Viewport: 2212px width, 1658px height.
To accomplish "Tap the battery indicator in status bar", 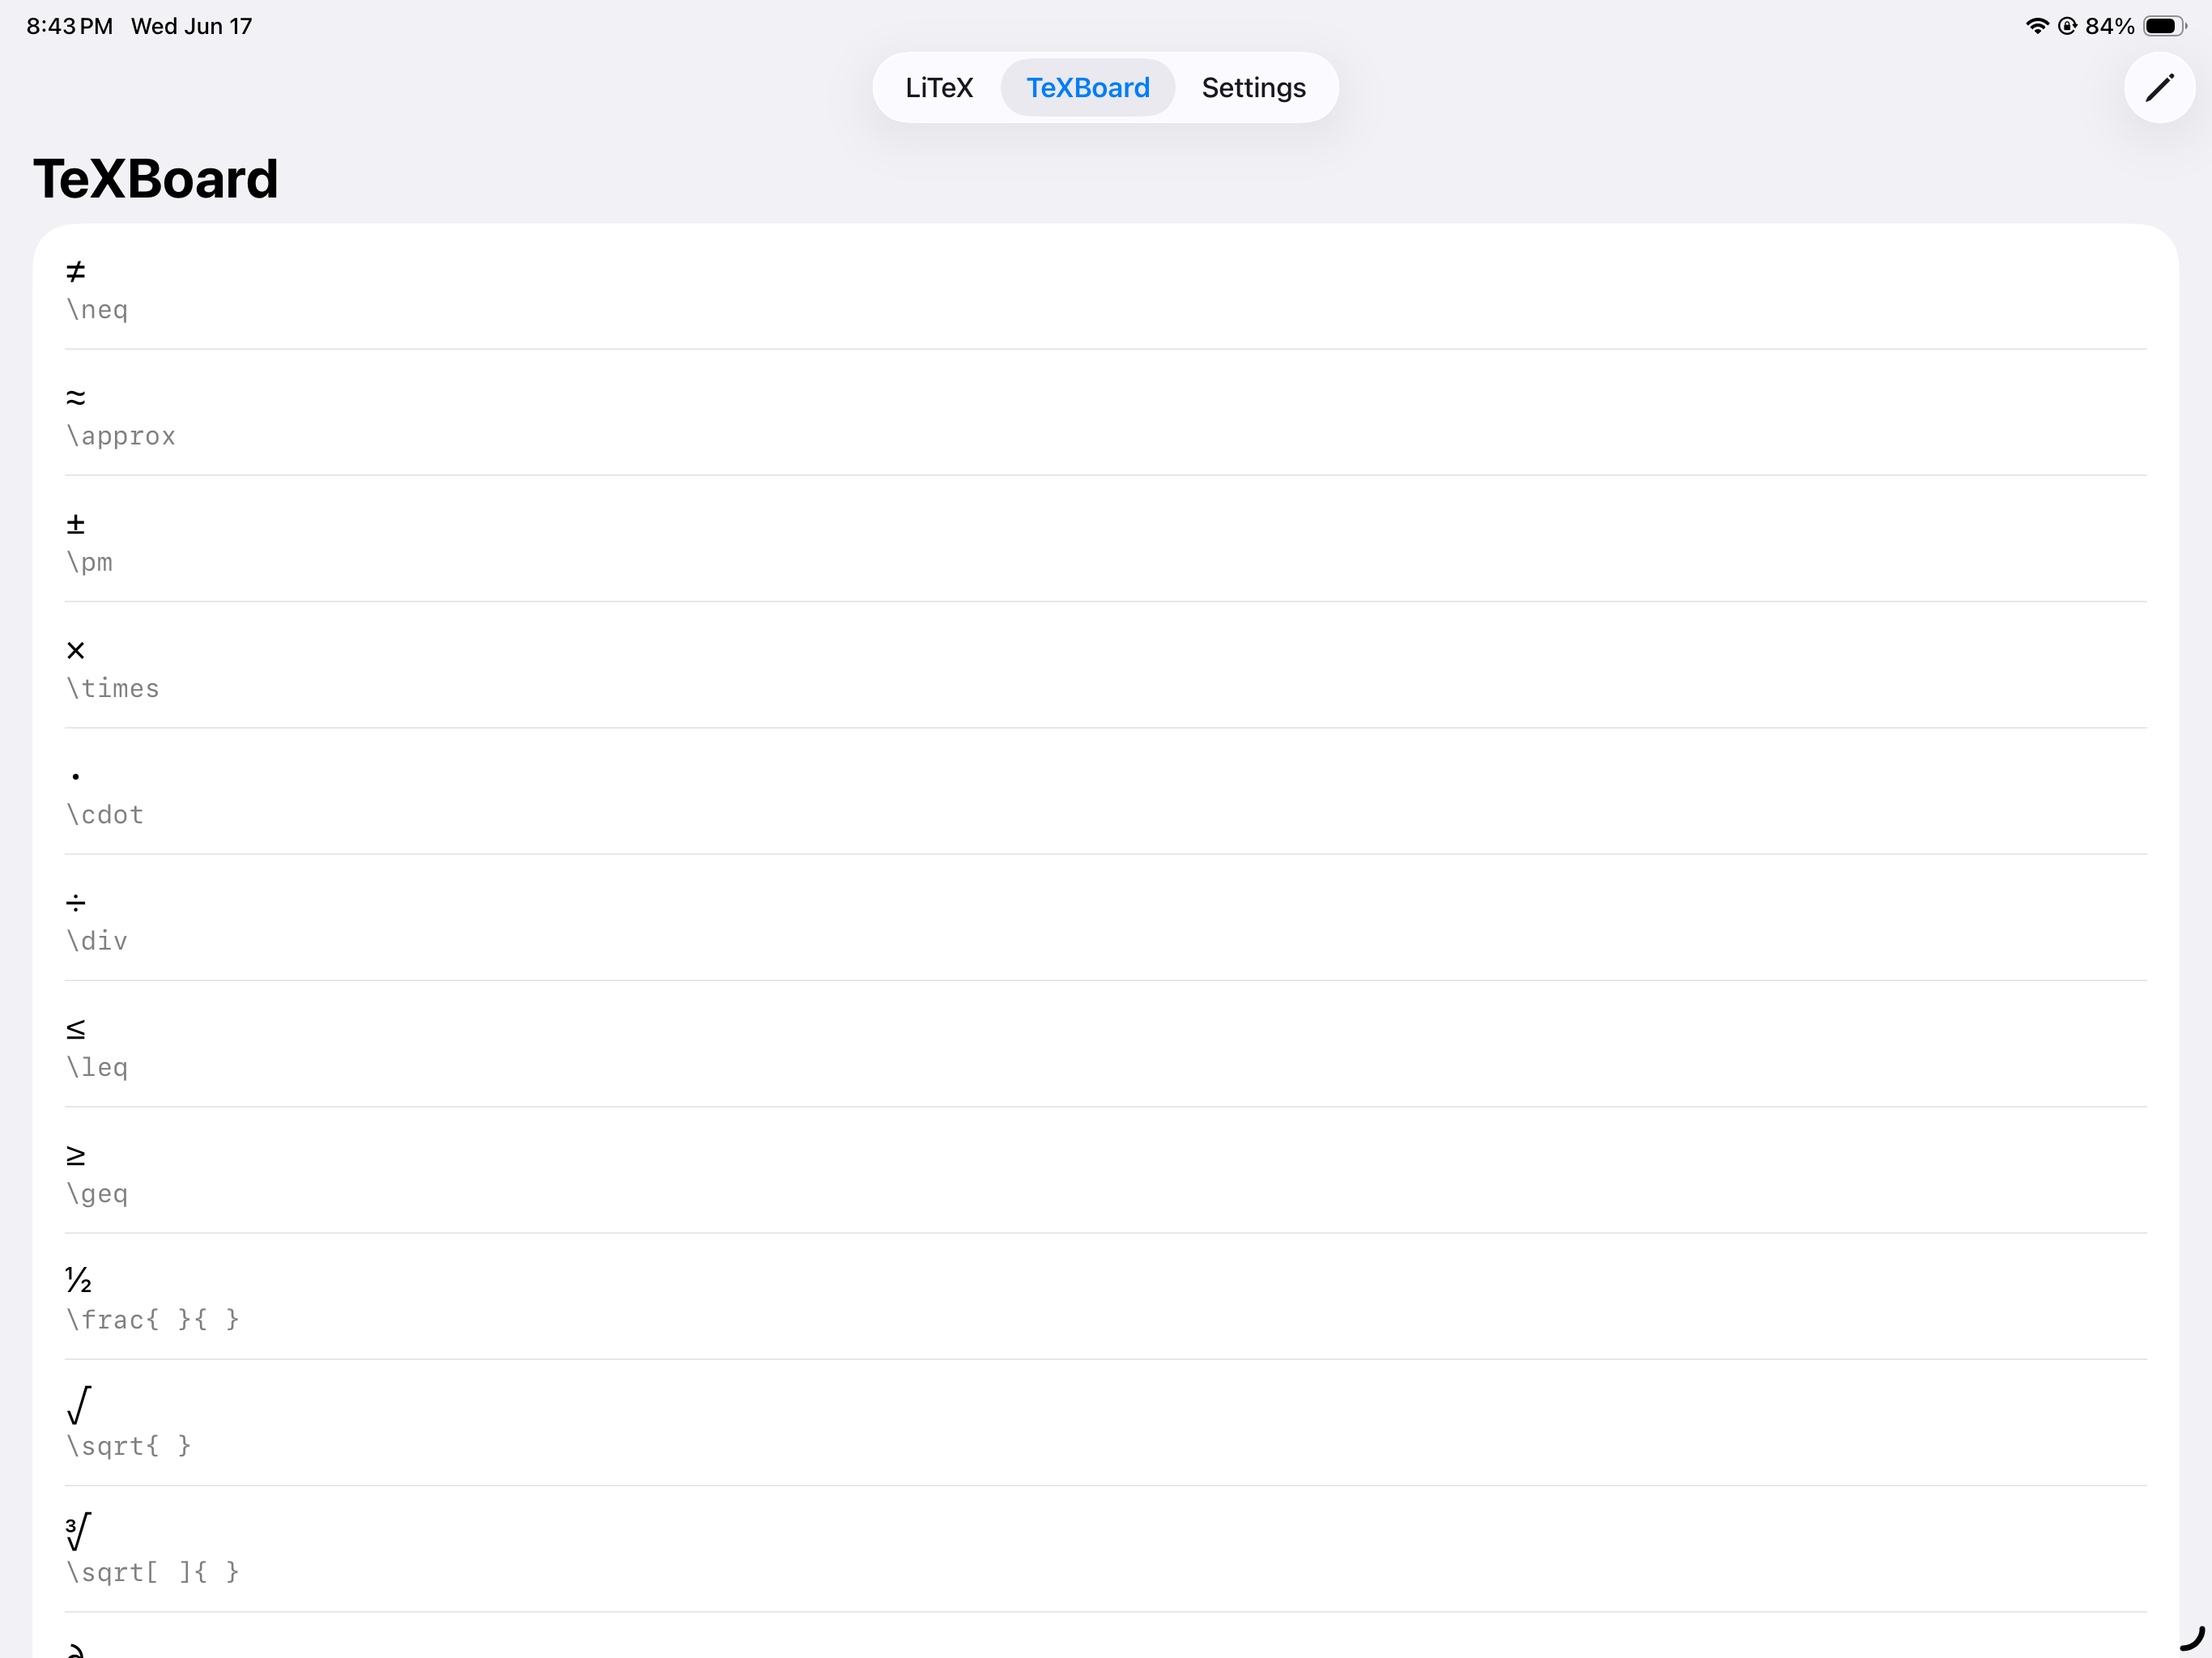I will 2165,26.
